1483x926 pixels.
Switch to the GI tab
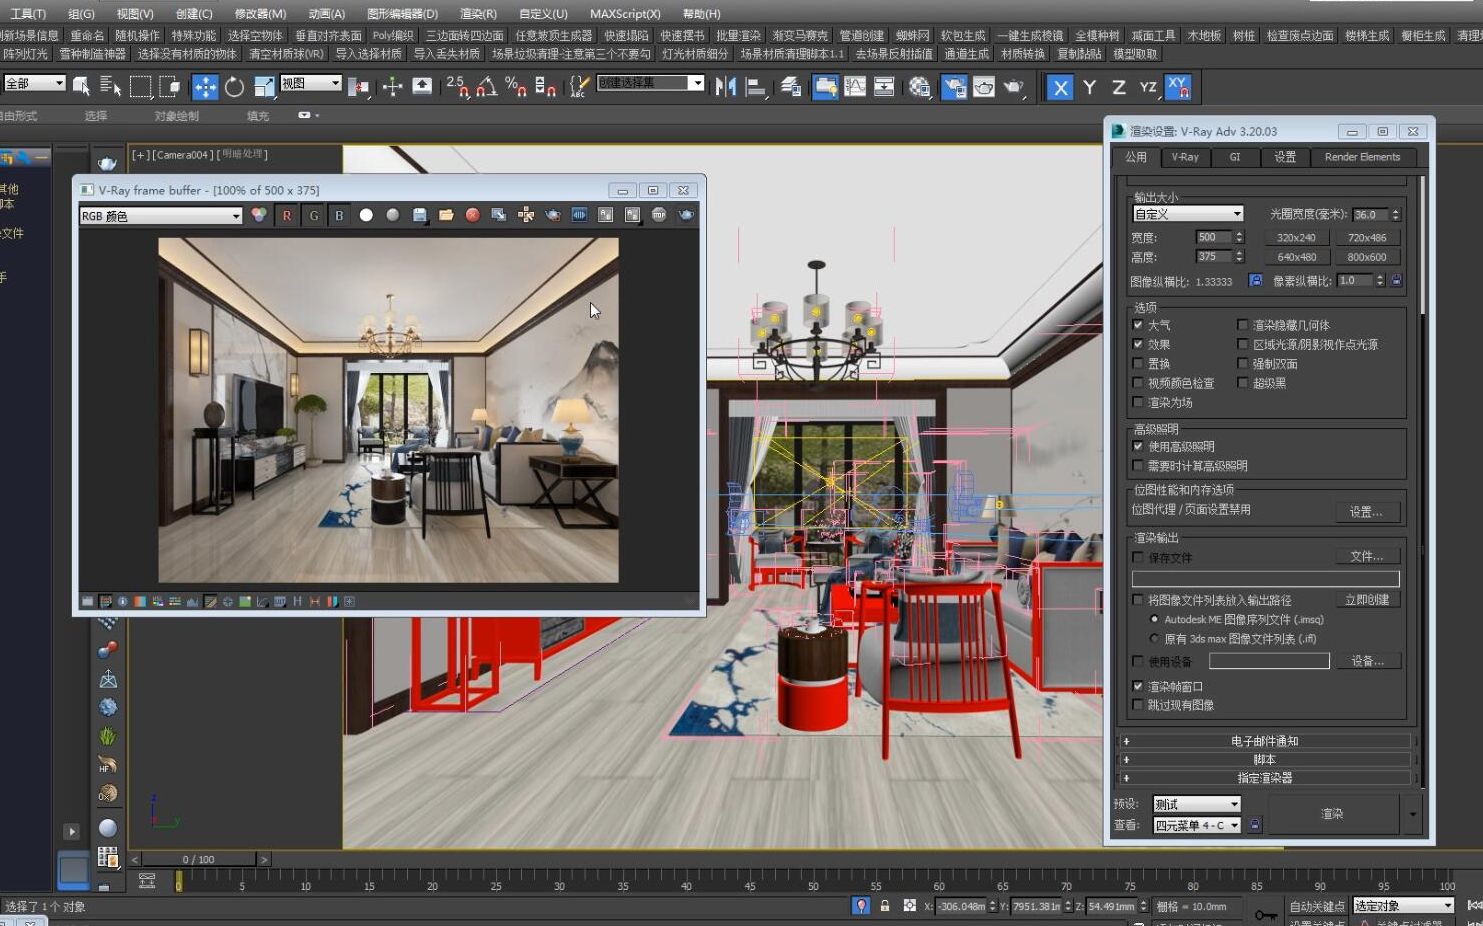coord(1235,157)
